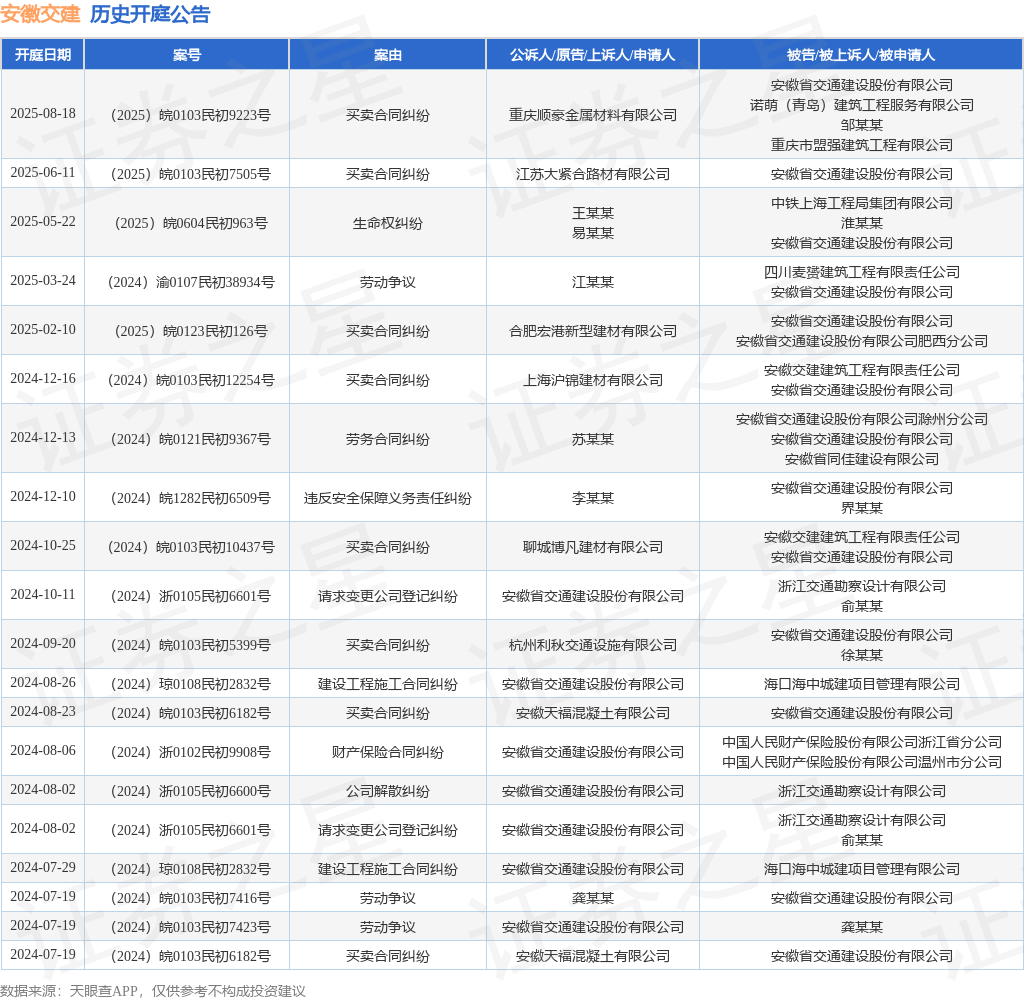Select case number (2025)皖0123民初126号

click(187, 331)
